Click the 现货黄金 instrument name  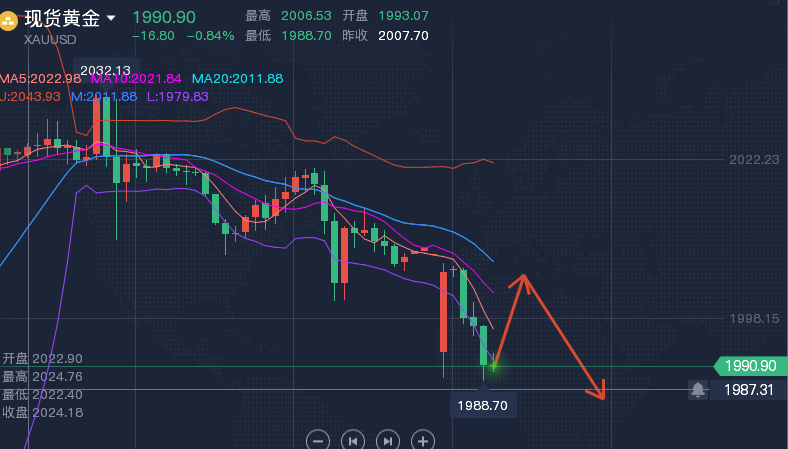[x=62, y=18]
